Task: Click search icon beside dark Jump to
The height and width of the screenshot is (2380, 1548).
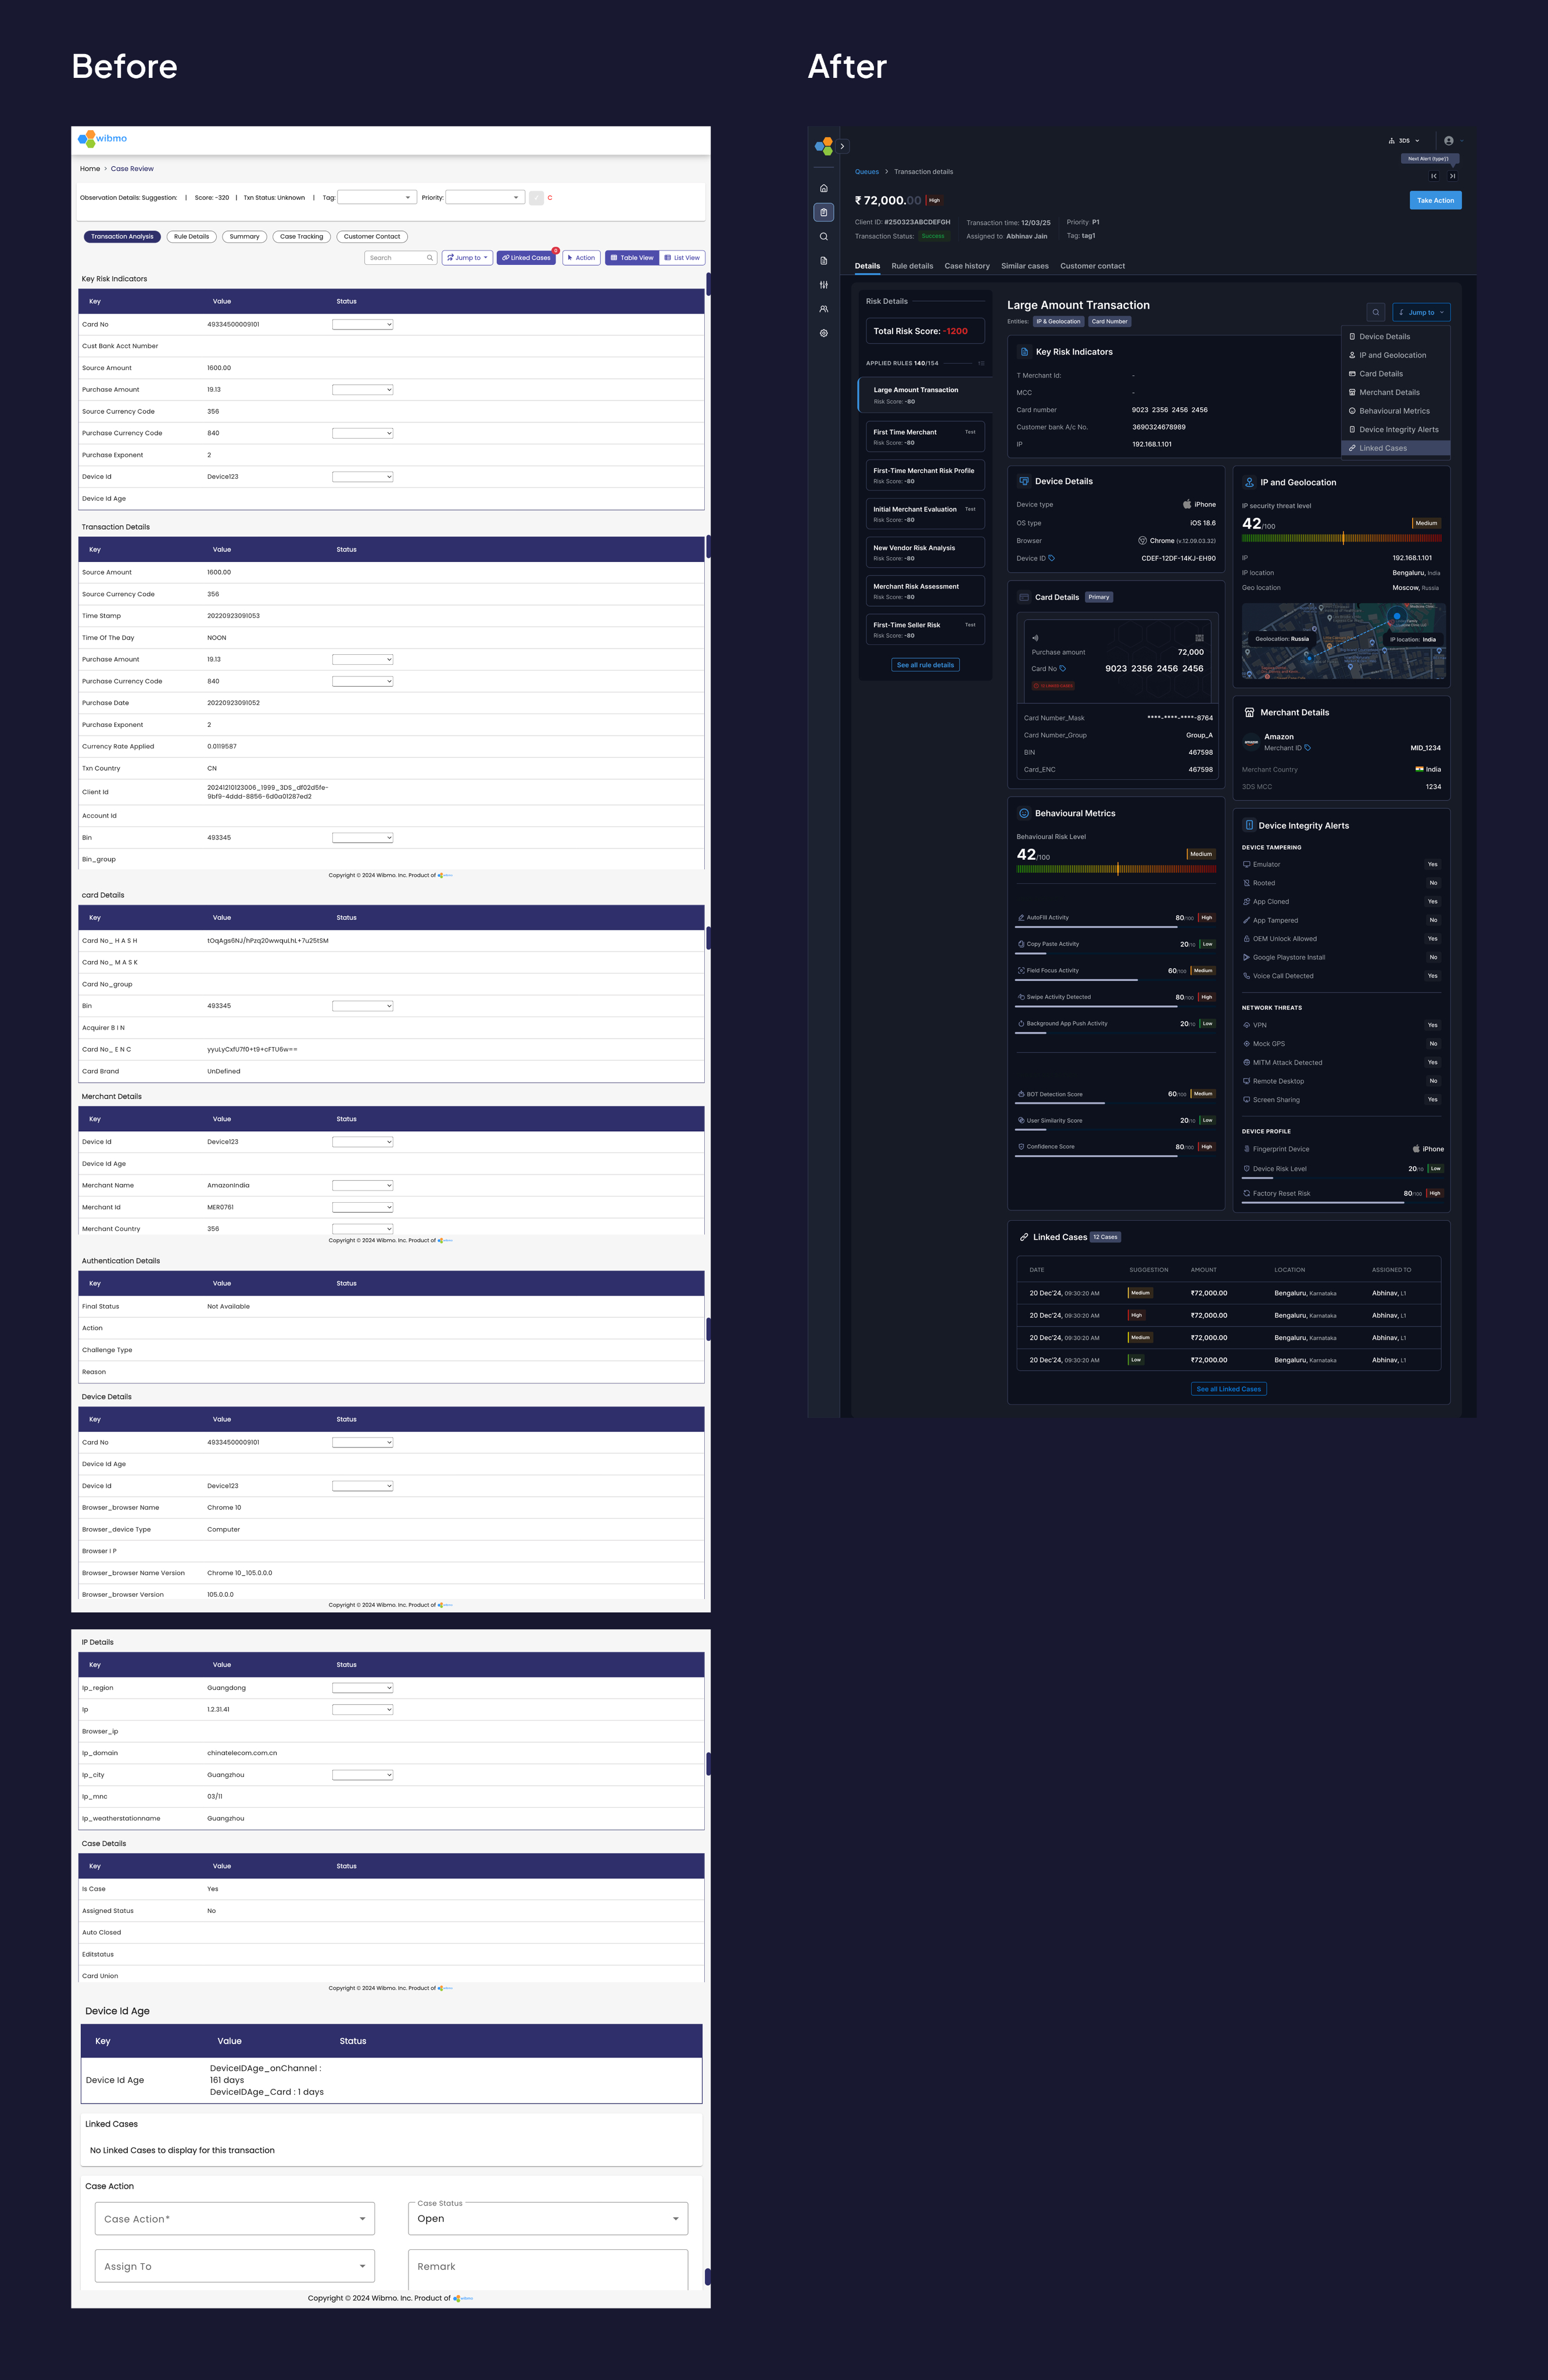Action: [x=1375, y=312]
